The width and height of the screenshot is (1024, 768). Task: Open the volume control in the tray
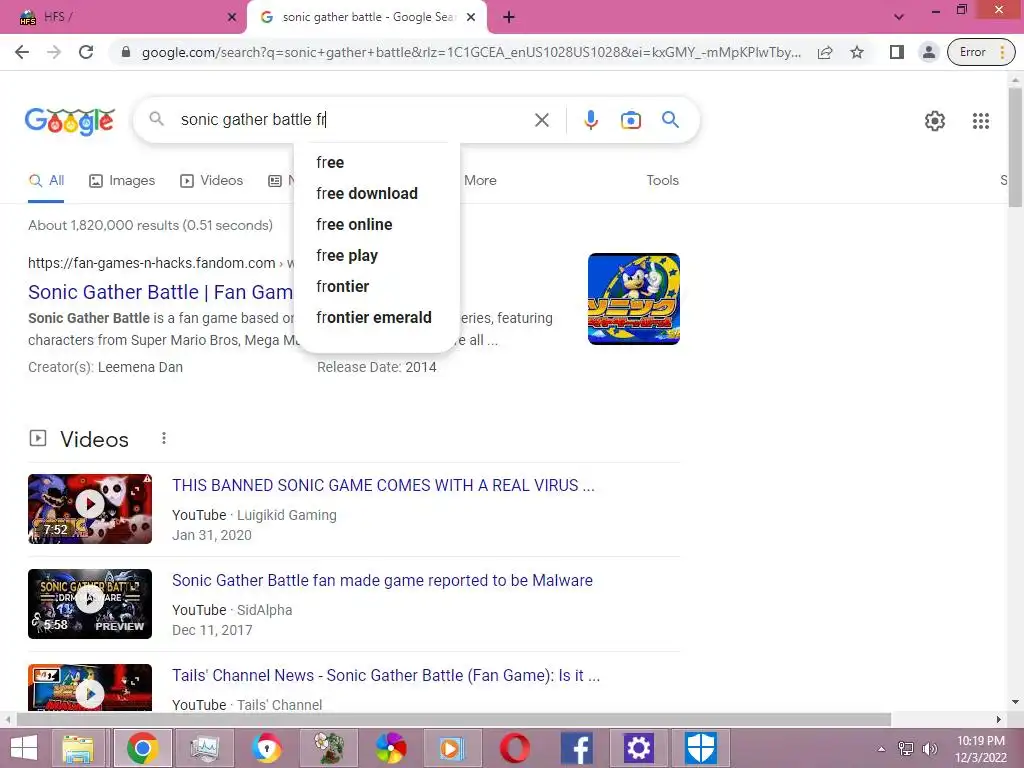click(x=929, y=749)
